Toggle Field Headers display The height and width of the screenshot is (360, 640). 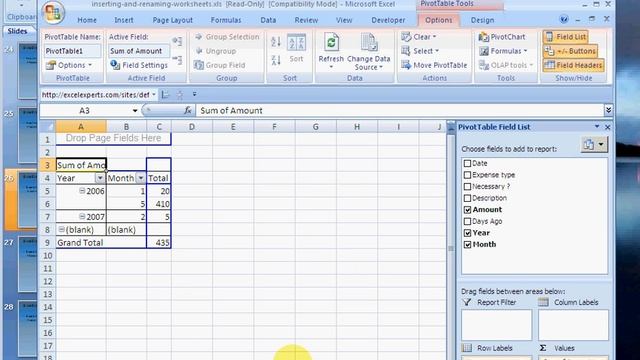pyautogui.click(x=573, y=65)
